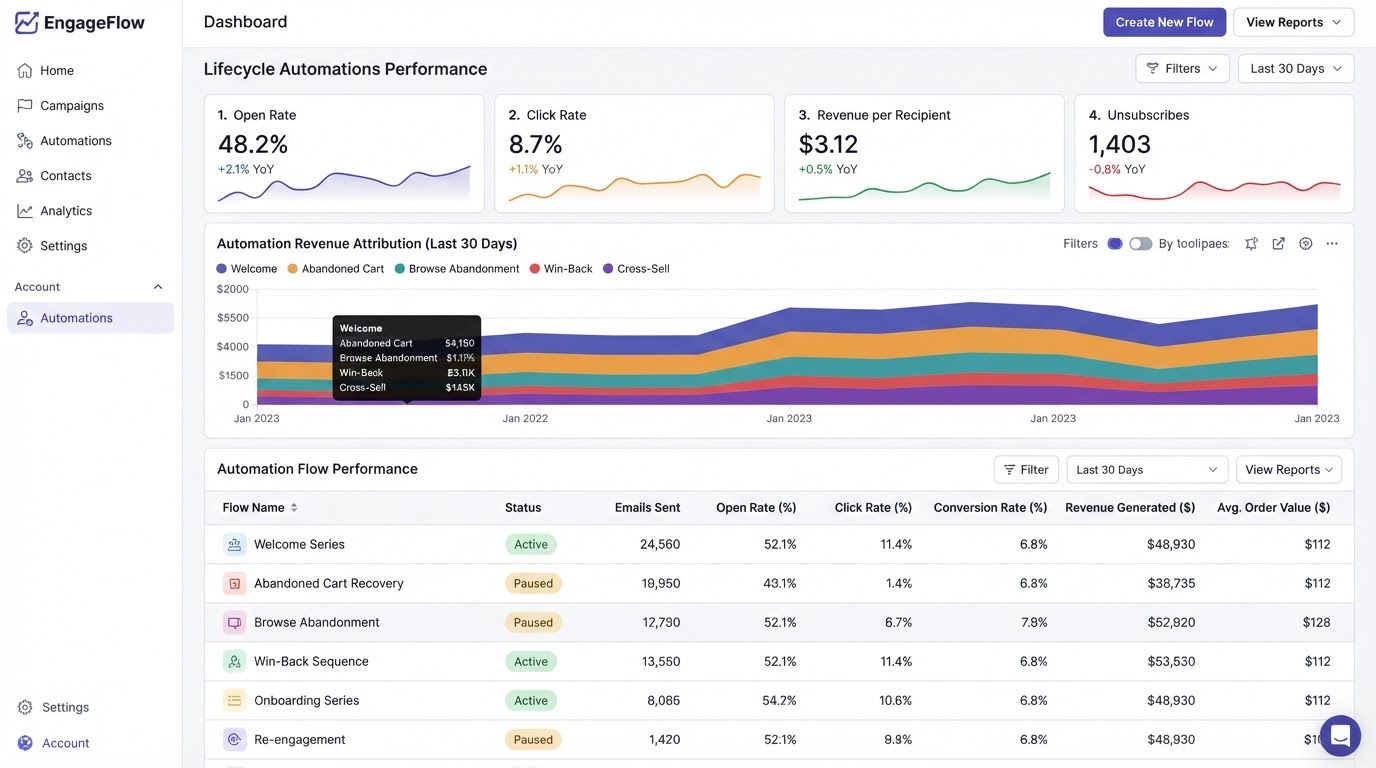Image resolution: width=1376 pixels, height=768 pixels.
Task: Open the chat support bubble
Action: tap(1340, 736)
